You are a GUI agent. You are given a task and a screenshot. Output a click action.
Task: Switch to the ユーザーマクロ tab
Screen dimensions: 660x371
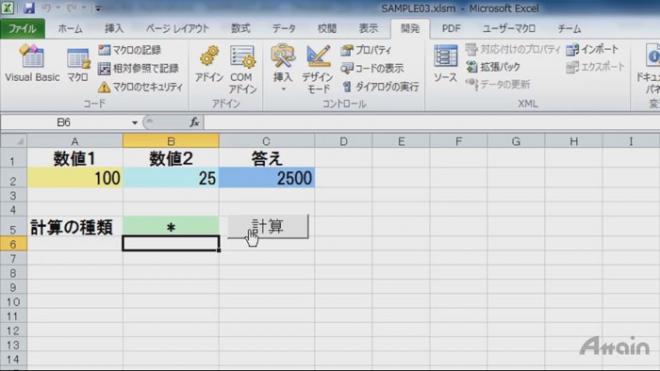click(509, 29)
